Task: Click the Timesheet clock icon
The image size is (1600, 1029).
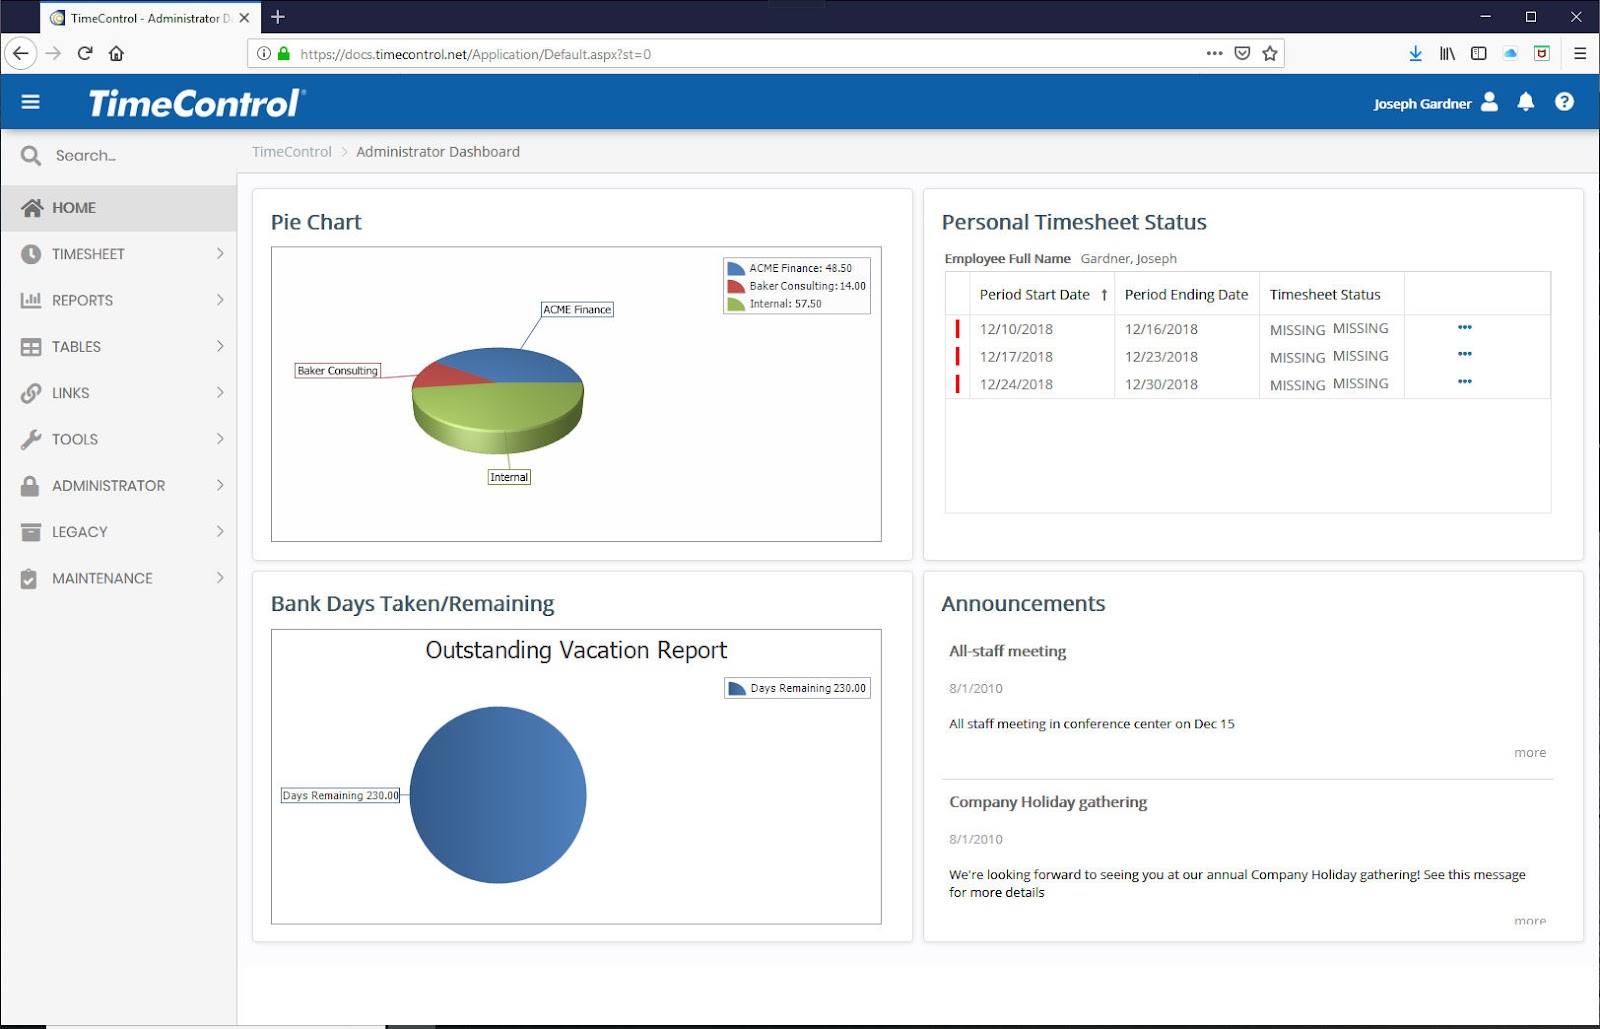Action: [31, 254]
